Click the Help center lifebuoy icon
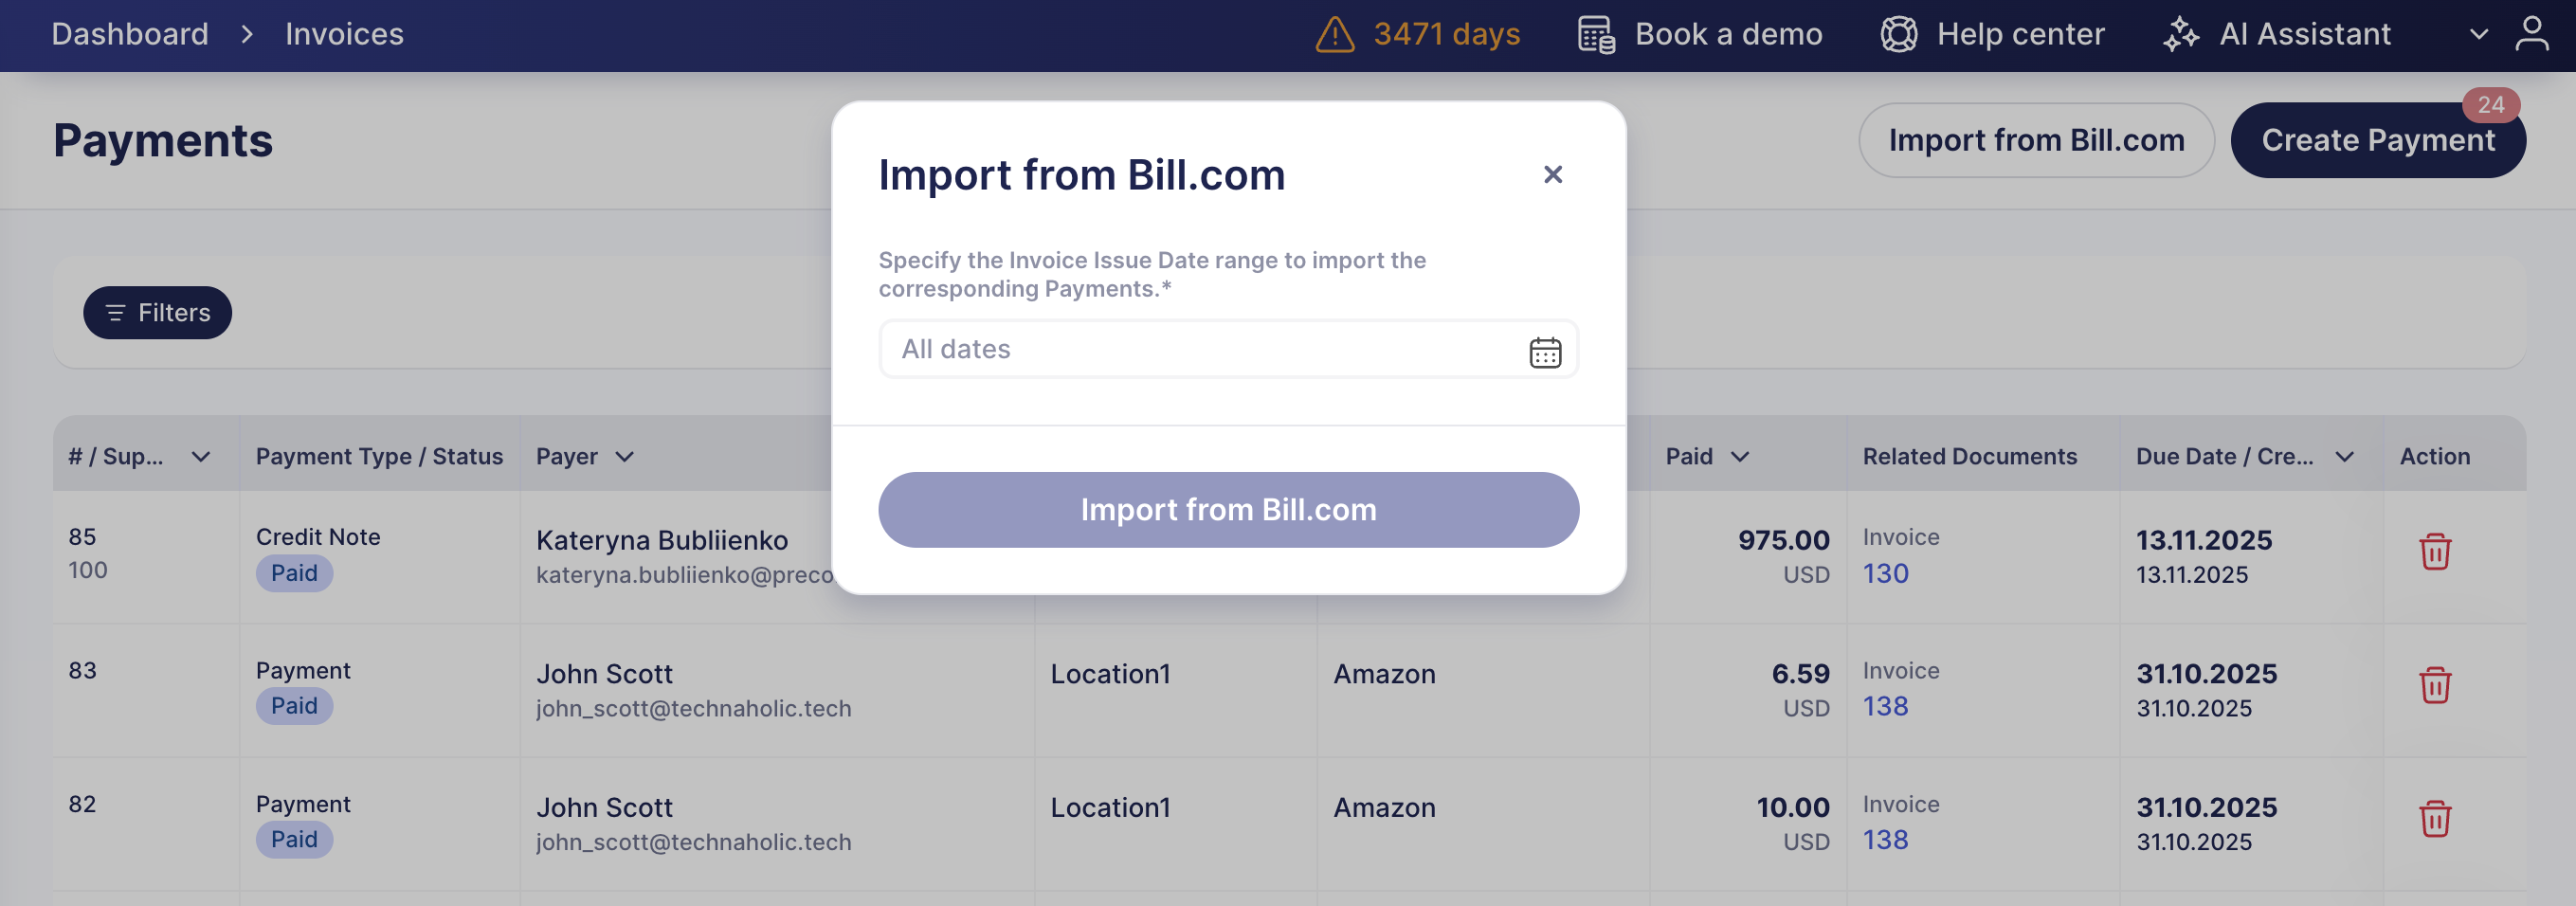This screenshot has width=2576, height=906. pos(1898,35)
